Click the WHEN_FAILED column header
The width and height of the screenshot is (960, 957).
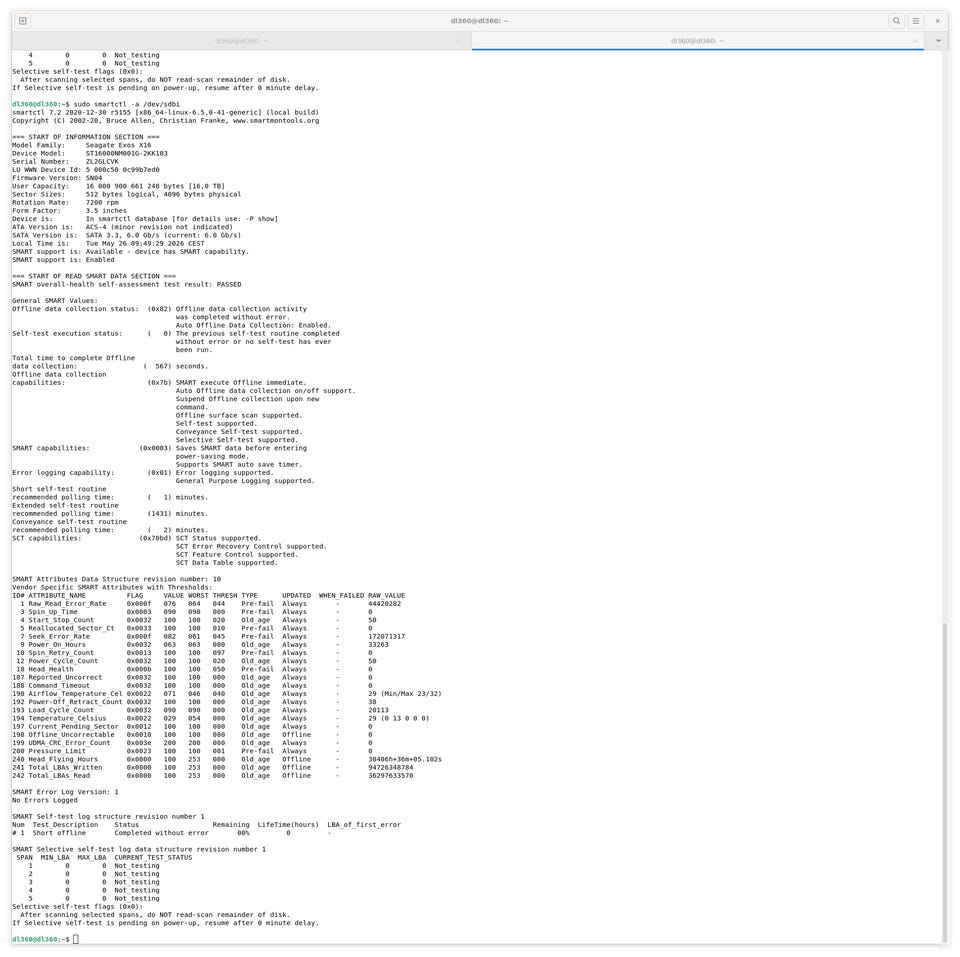coord(341,596)
